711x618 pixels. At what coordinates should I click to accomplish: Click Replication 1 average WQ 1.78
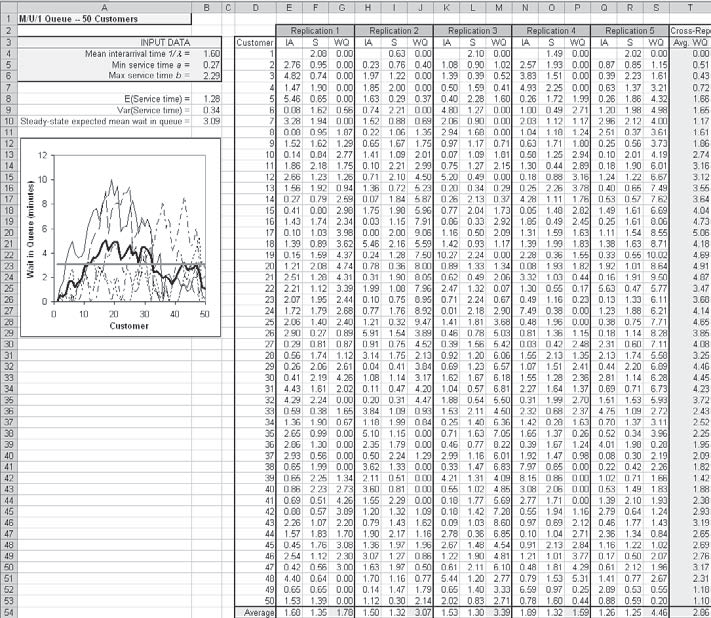pos(342,613)
